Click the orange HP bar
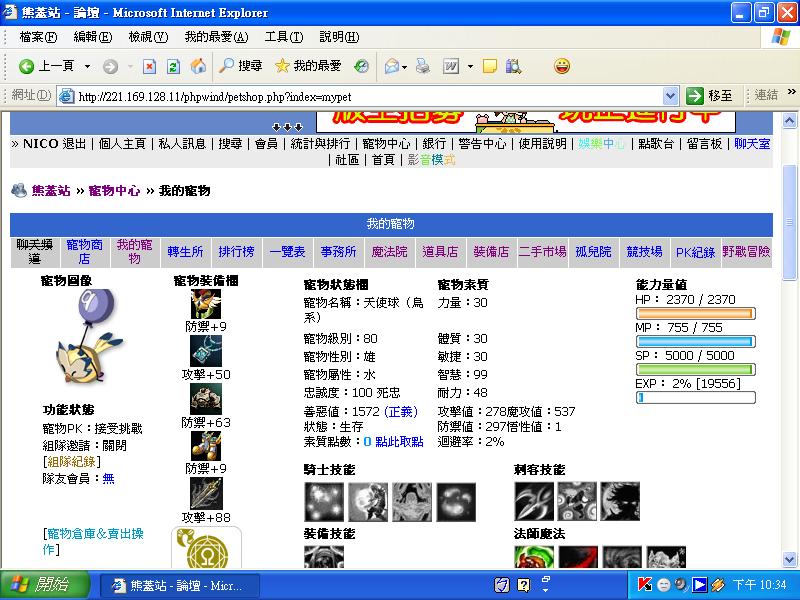Viewport: 800px width, 600px height. tap(695, 314)
